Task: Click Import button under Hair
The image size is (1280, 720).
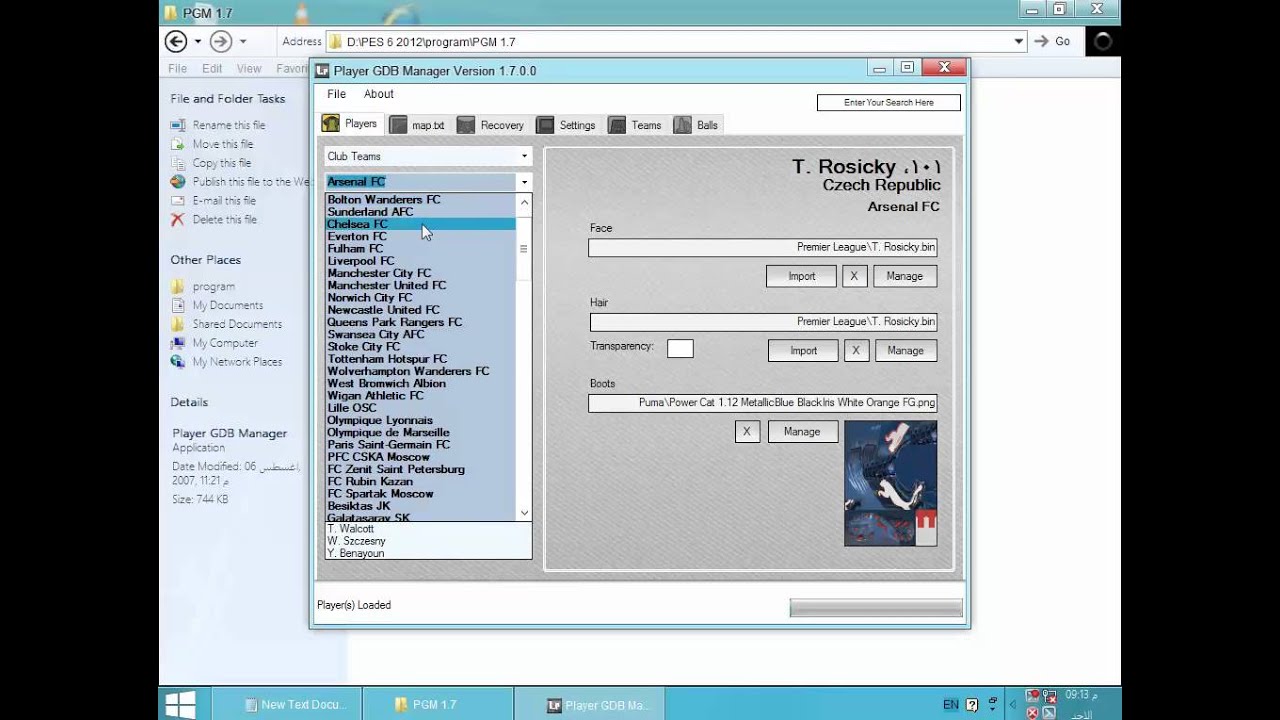Action: coord(803,351)
